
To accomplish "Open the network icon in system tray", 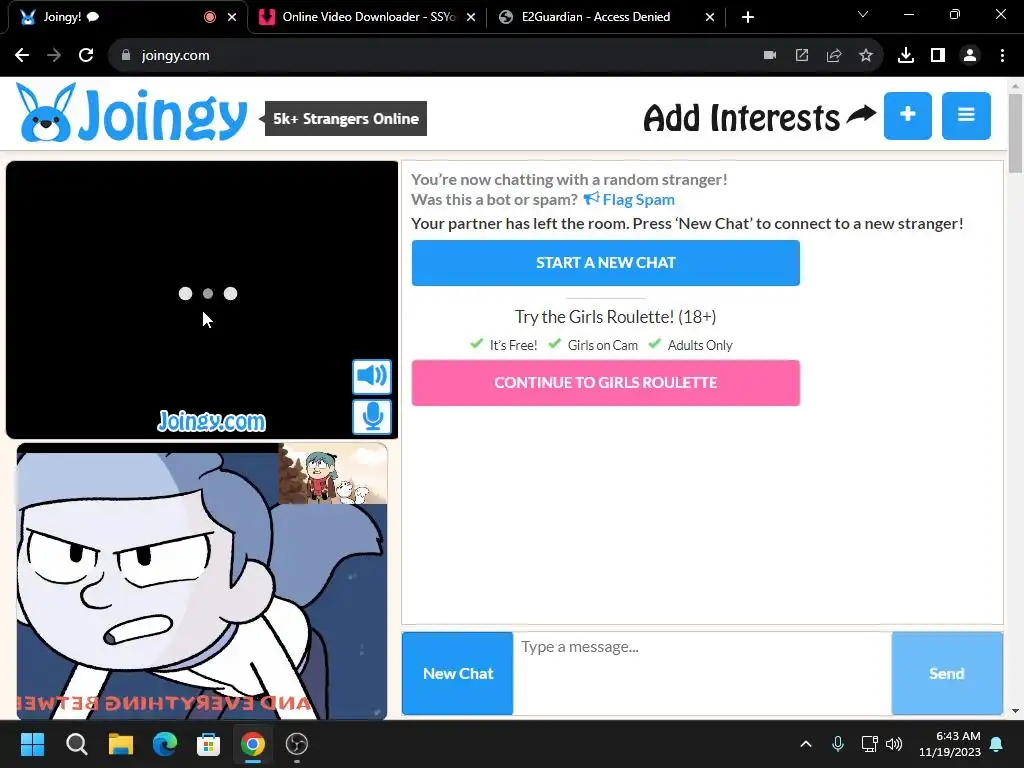I will [x=869, y=744].
